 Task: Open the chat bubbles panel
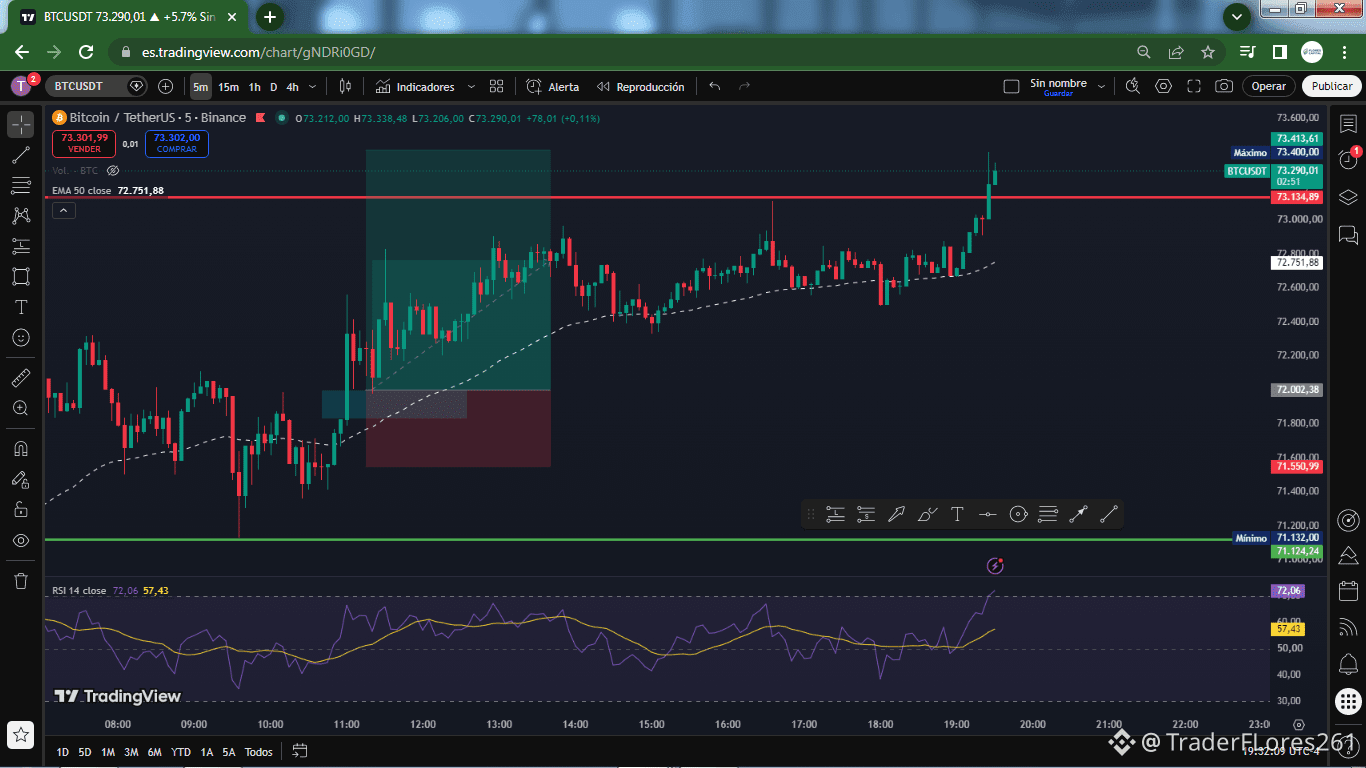1348,236
